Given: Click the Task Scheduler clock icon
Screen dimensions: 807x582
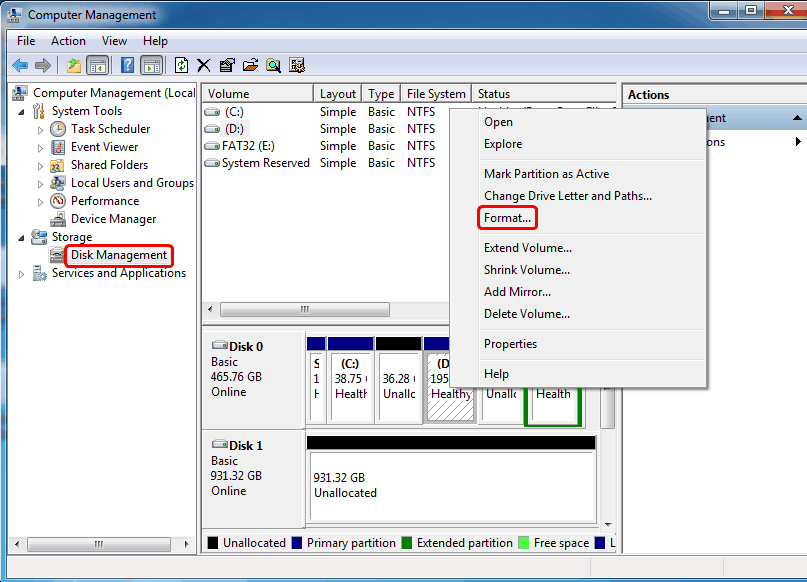Looking at the screenshot, I should 58,129.
